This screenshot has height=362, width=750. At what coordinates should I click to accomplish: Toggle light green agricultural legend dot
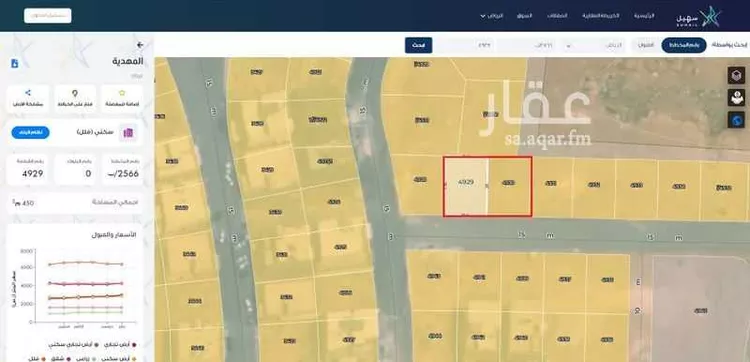point(94,359)
